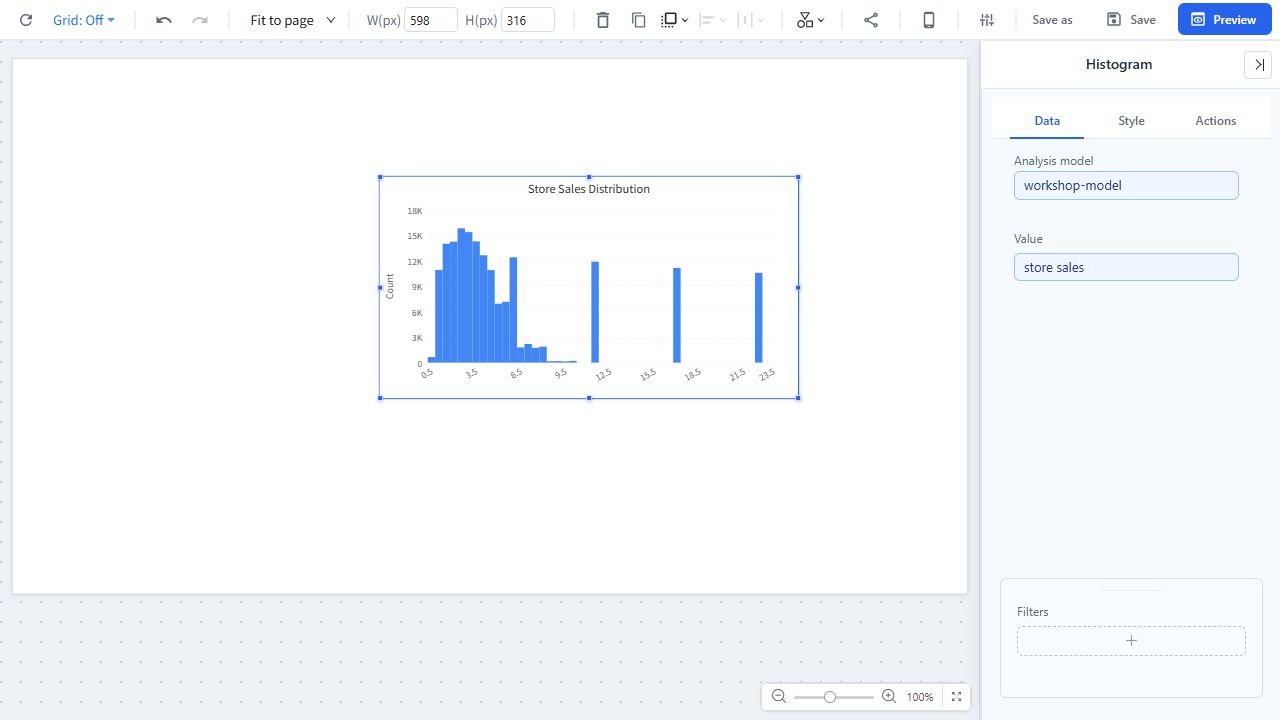Click the refresh icon in toolbar
The width and height of the screenshot is (1280, 720).
pyautogui.click(x=26, y=20)
